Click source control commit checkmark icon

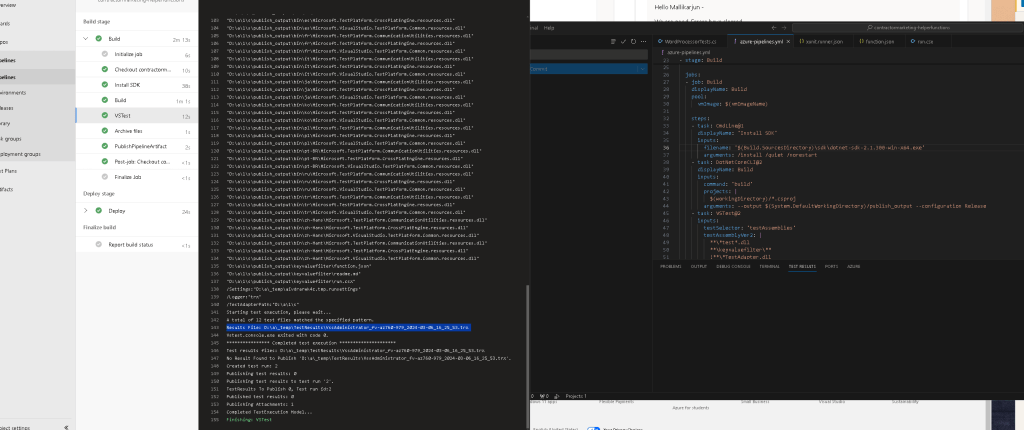pos(624,41)
